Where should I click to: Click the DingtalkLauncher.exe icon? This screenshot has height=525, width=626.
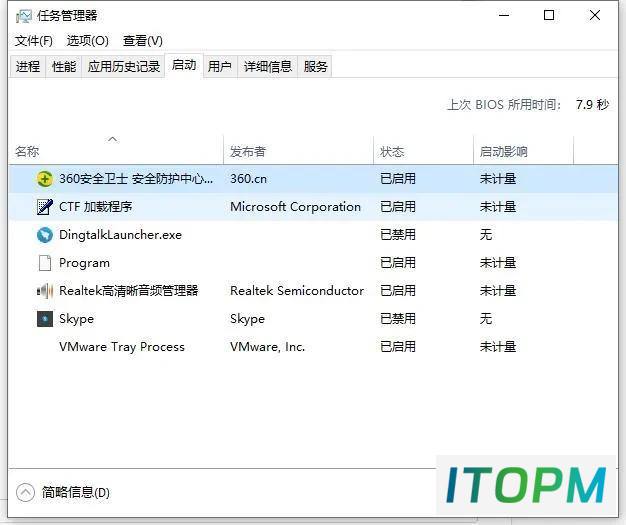pos(44,235)
